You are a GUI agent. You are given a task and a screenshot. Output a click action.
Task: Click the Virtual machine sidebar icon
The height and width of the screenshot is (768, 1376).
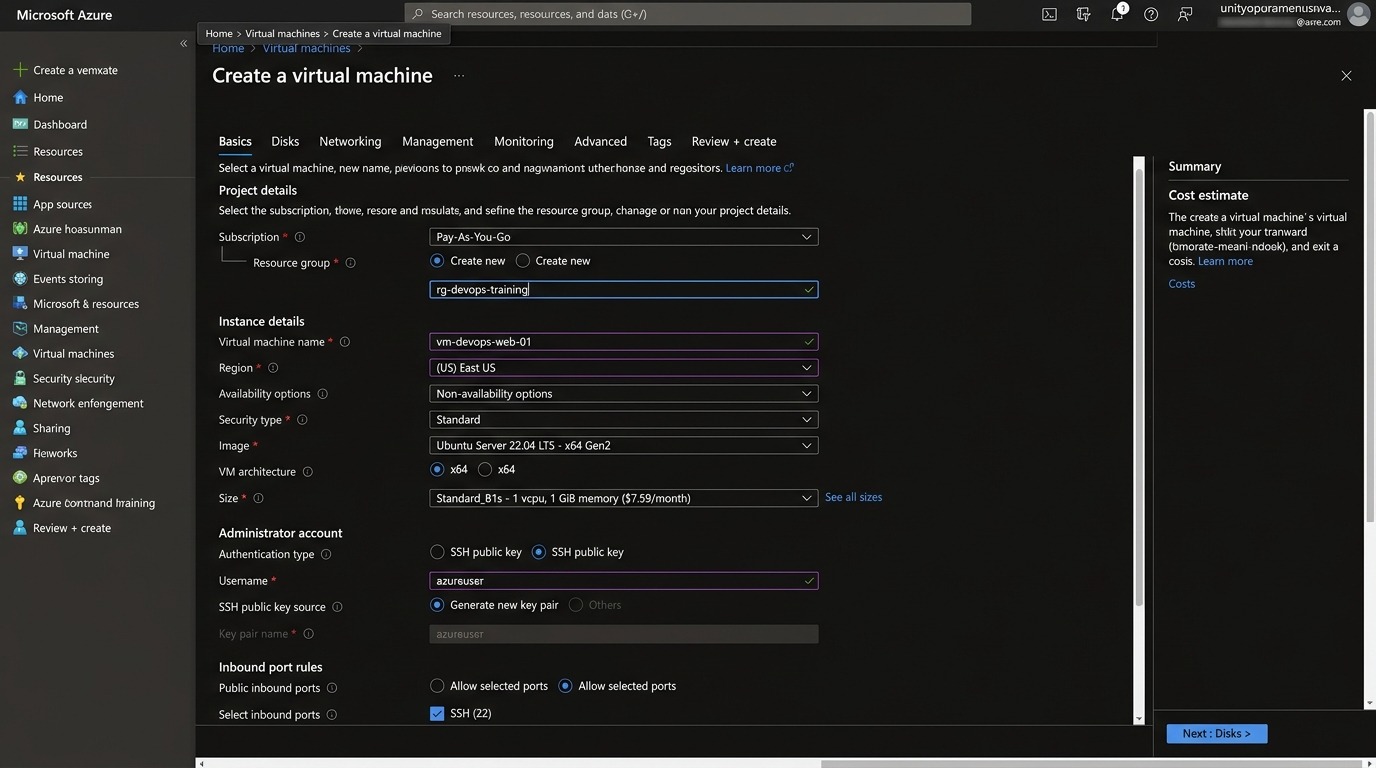20,253
